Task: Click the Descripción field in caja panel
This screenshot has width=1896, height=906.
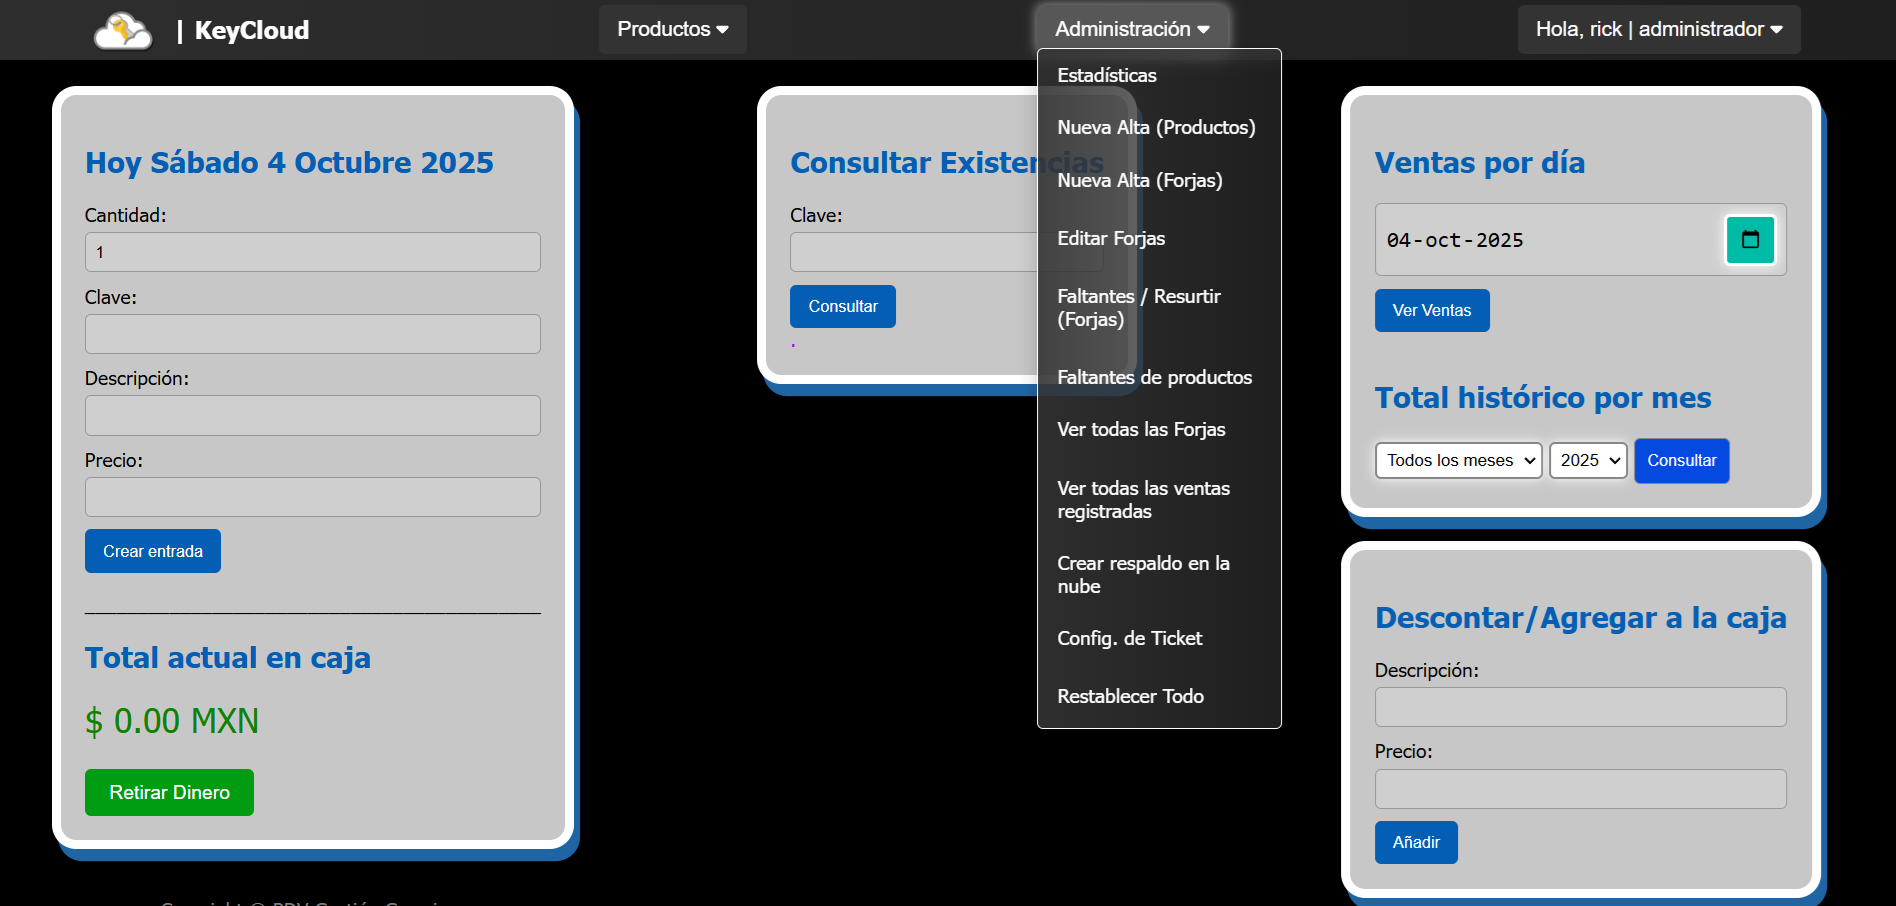Action: [x=1580, y=707]
